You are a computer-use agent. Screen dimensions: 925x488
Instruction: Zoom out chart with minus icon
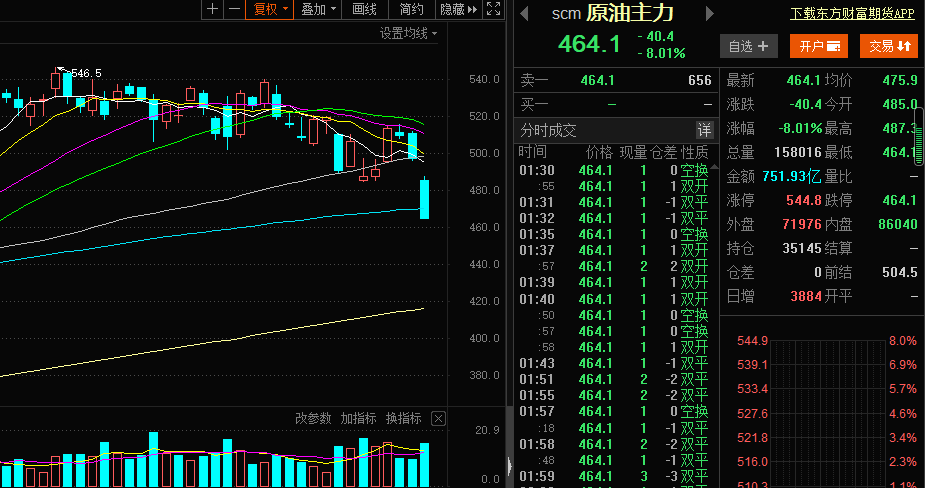point(235,9)
